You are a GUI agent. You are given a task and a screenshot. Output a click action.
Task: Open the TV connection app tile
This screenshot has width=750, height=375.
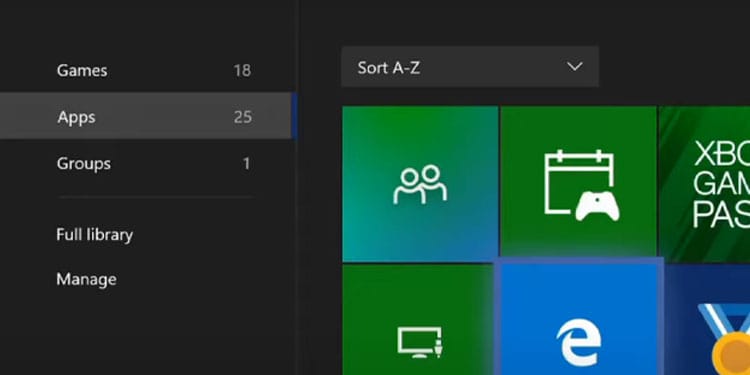418,320
